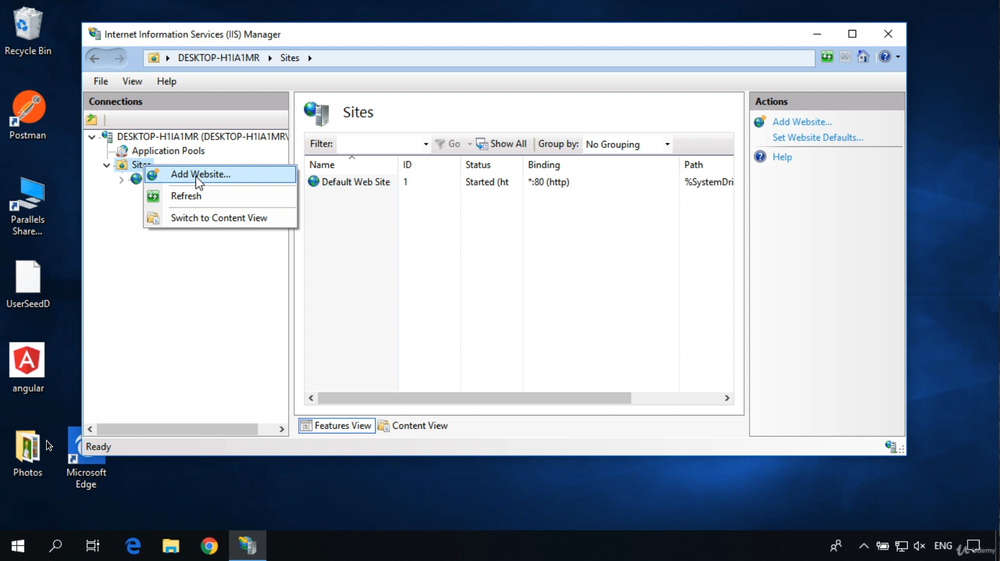
Task: Collapse the DESKTOP-H1IA1MR server node
Action: (x=92, y=136)
